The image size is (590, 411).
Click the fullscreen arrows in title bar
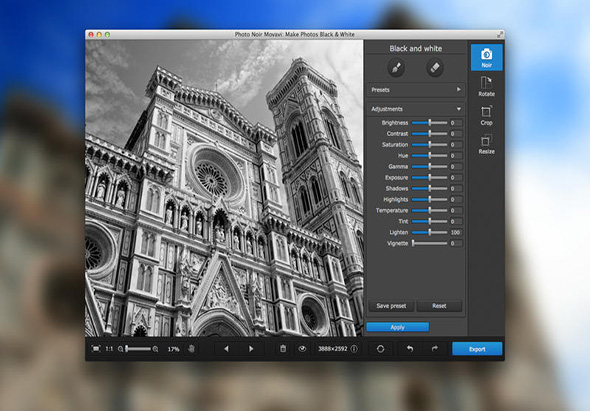(x=500, y=34)
